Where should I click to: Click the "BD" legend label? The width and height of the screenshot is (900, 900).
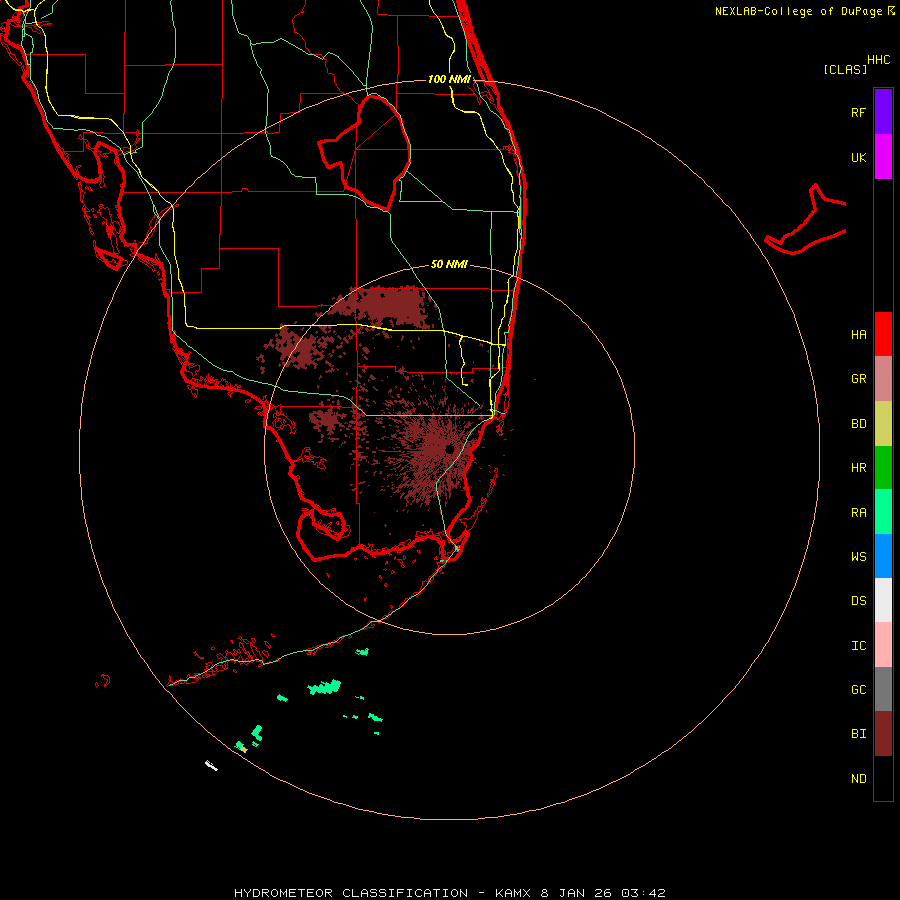click(x=858, y=424)
